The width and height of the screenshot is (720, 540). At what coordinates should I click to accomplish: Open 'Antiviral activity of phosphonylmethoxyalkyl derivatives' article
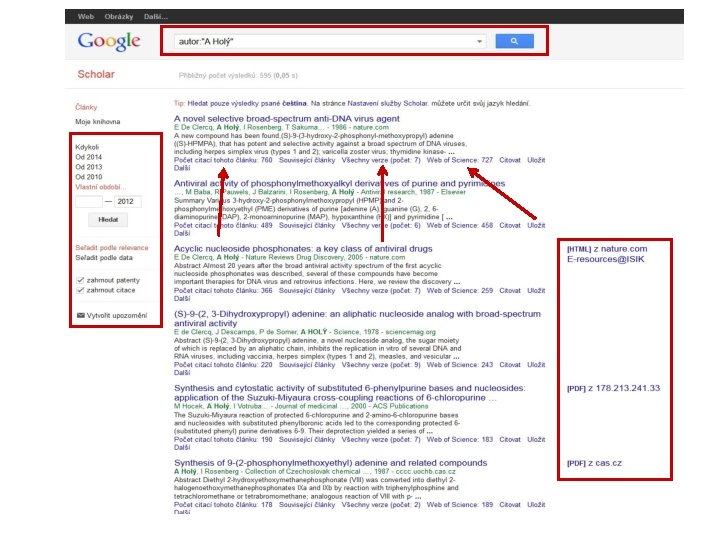[x=339, y=183]
